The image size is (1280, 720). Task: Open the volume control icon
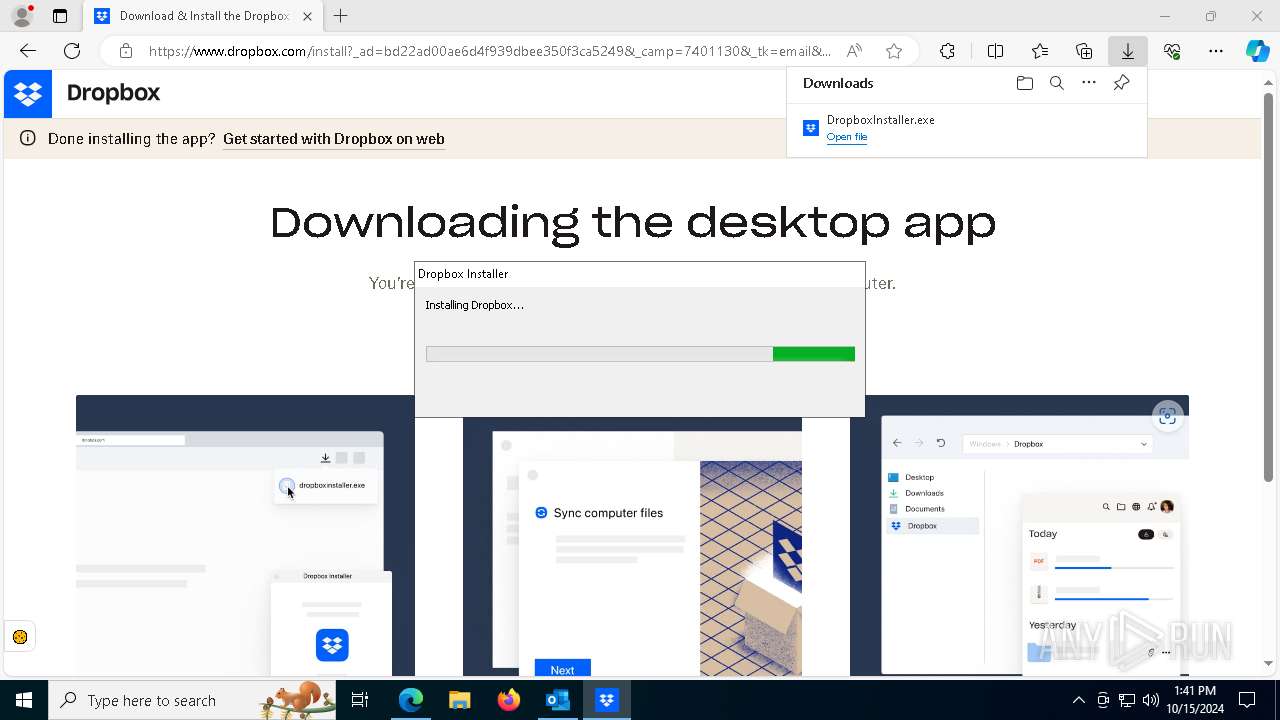(1150, 700)
